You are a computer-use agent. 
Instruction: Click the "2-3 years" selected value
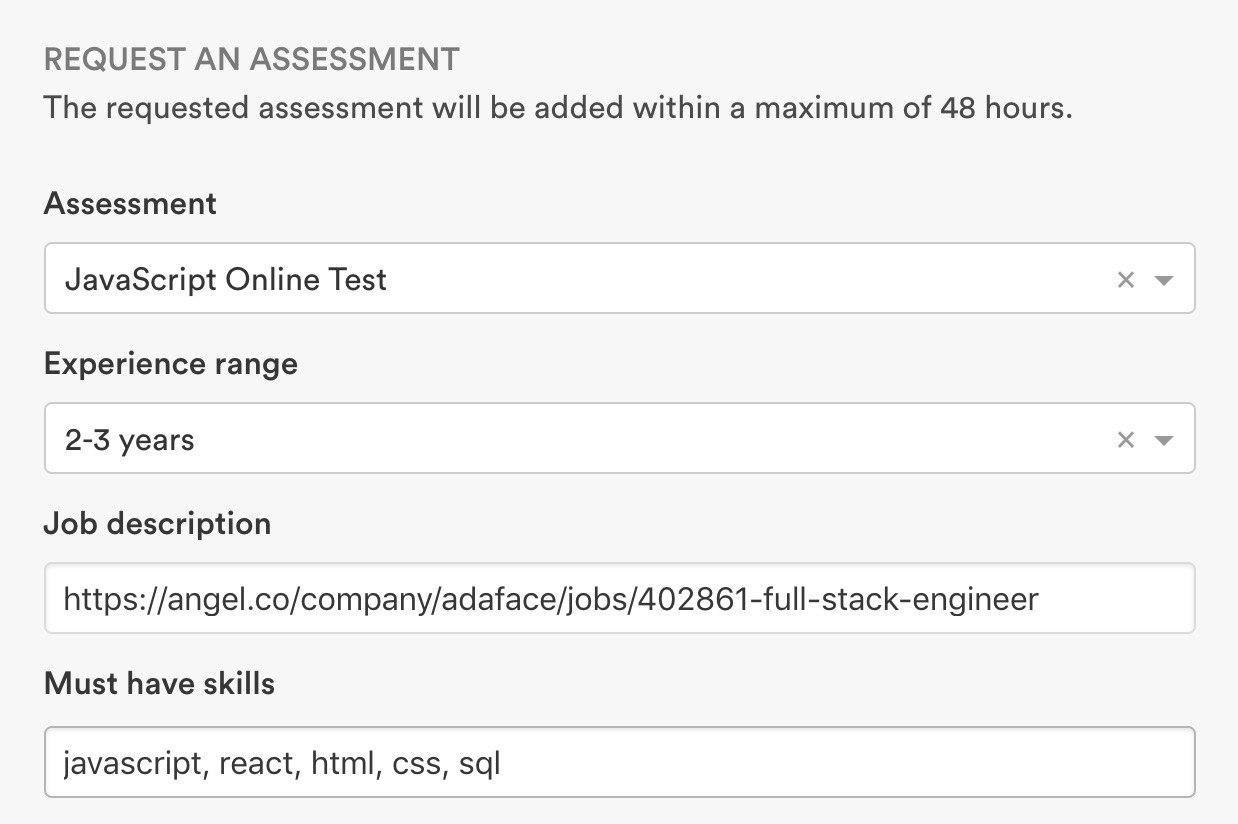pos(129,440)
